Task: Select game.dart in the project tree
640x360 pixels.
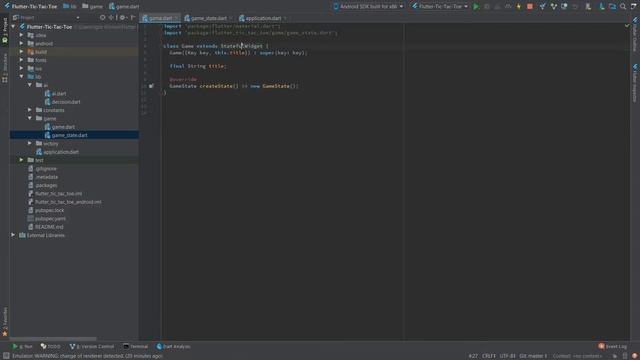Action: 63,127
